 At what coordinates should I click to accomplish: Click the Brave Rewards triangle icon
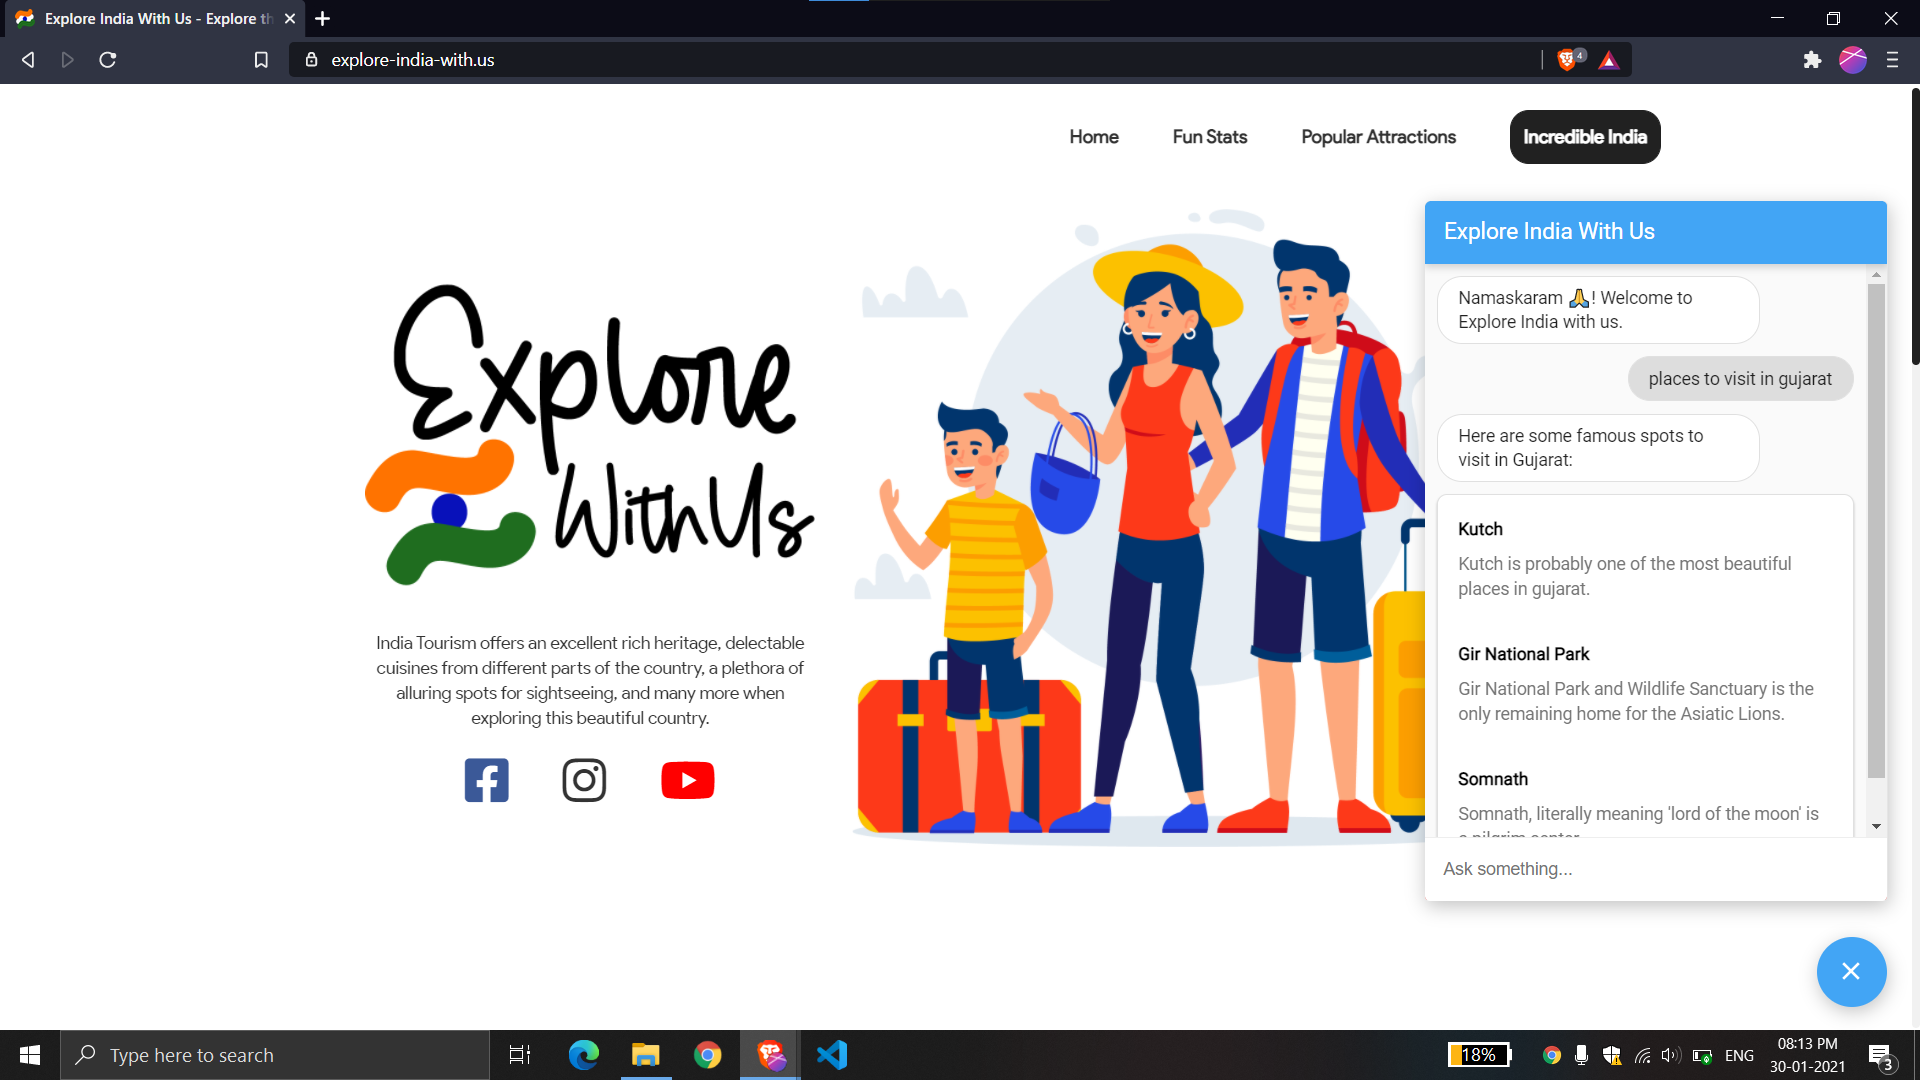[1608, 60]
